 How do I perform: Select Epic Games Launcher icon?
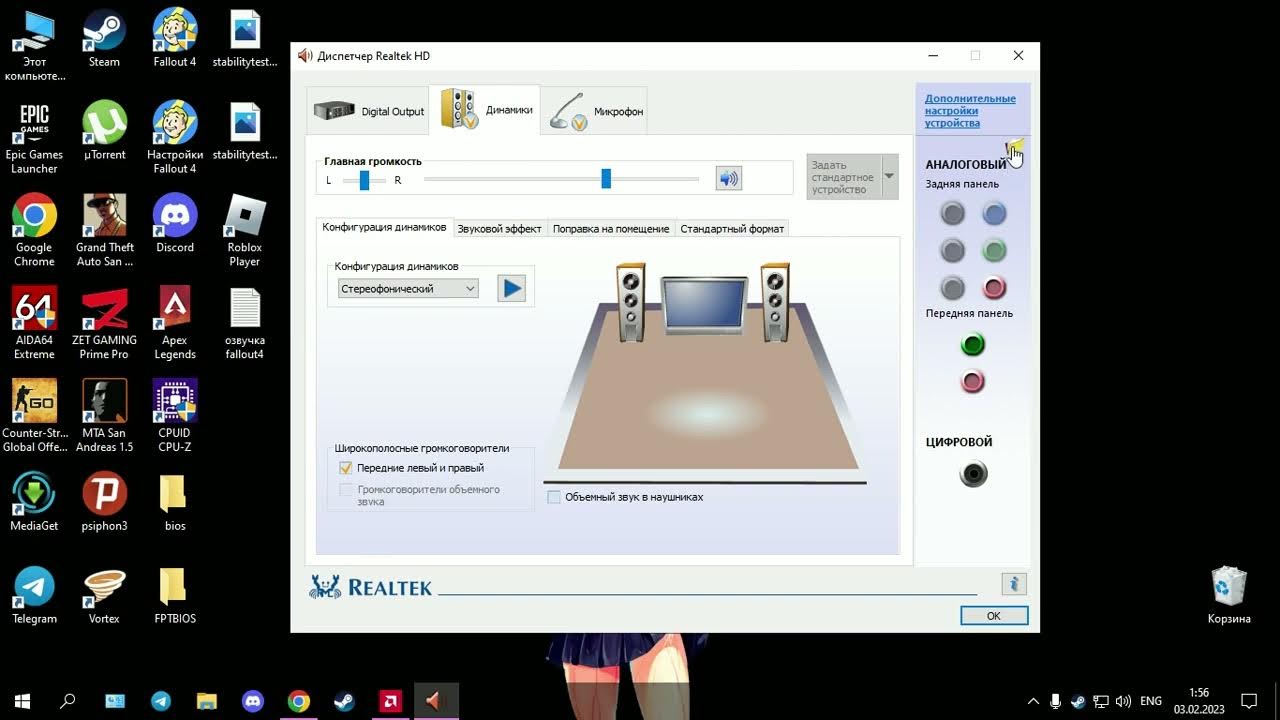click(x=34, y=138)
